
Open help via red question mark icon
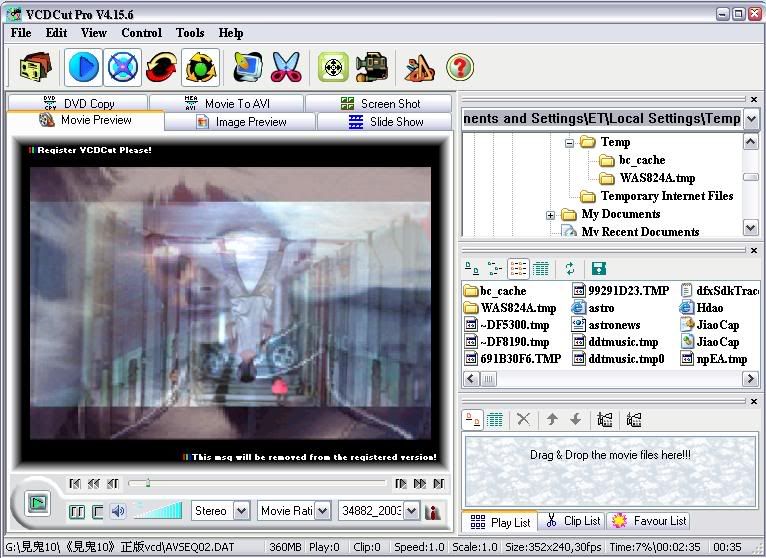point(460,67)
